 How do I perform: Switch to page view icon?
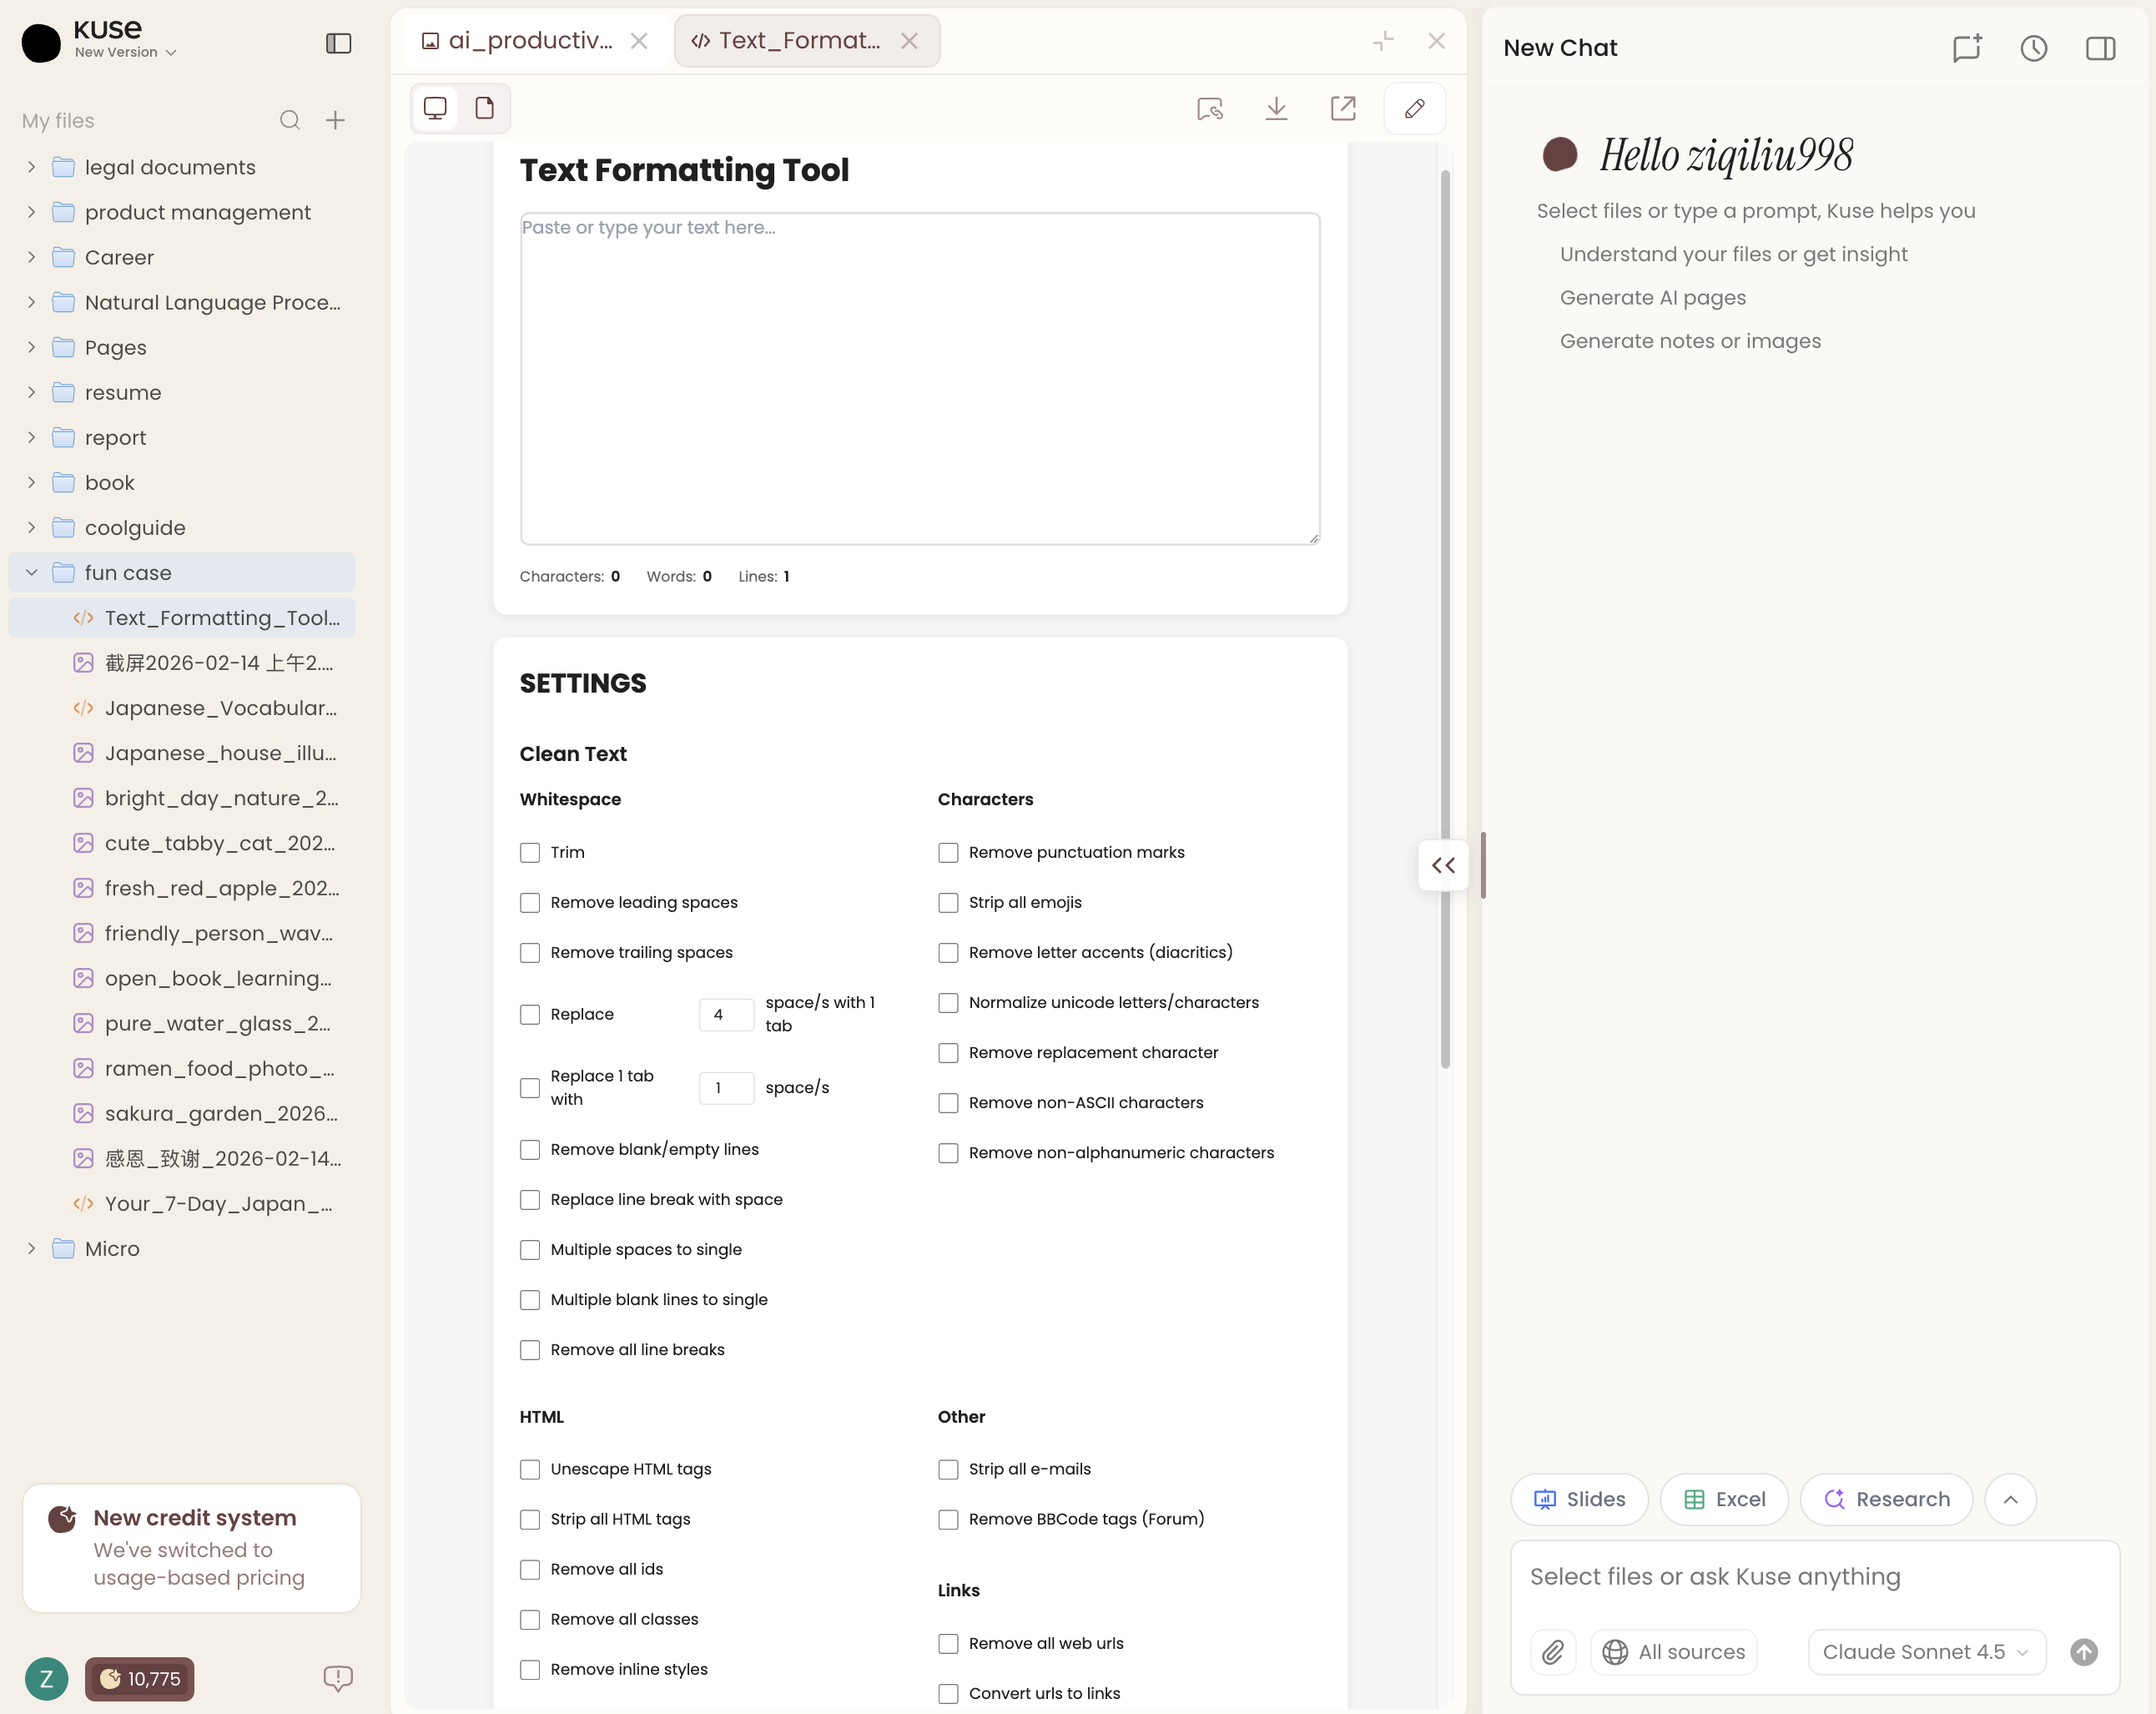pyautogui.click(x=485, y=108)
